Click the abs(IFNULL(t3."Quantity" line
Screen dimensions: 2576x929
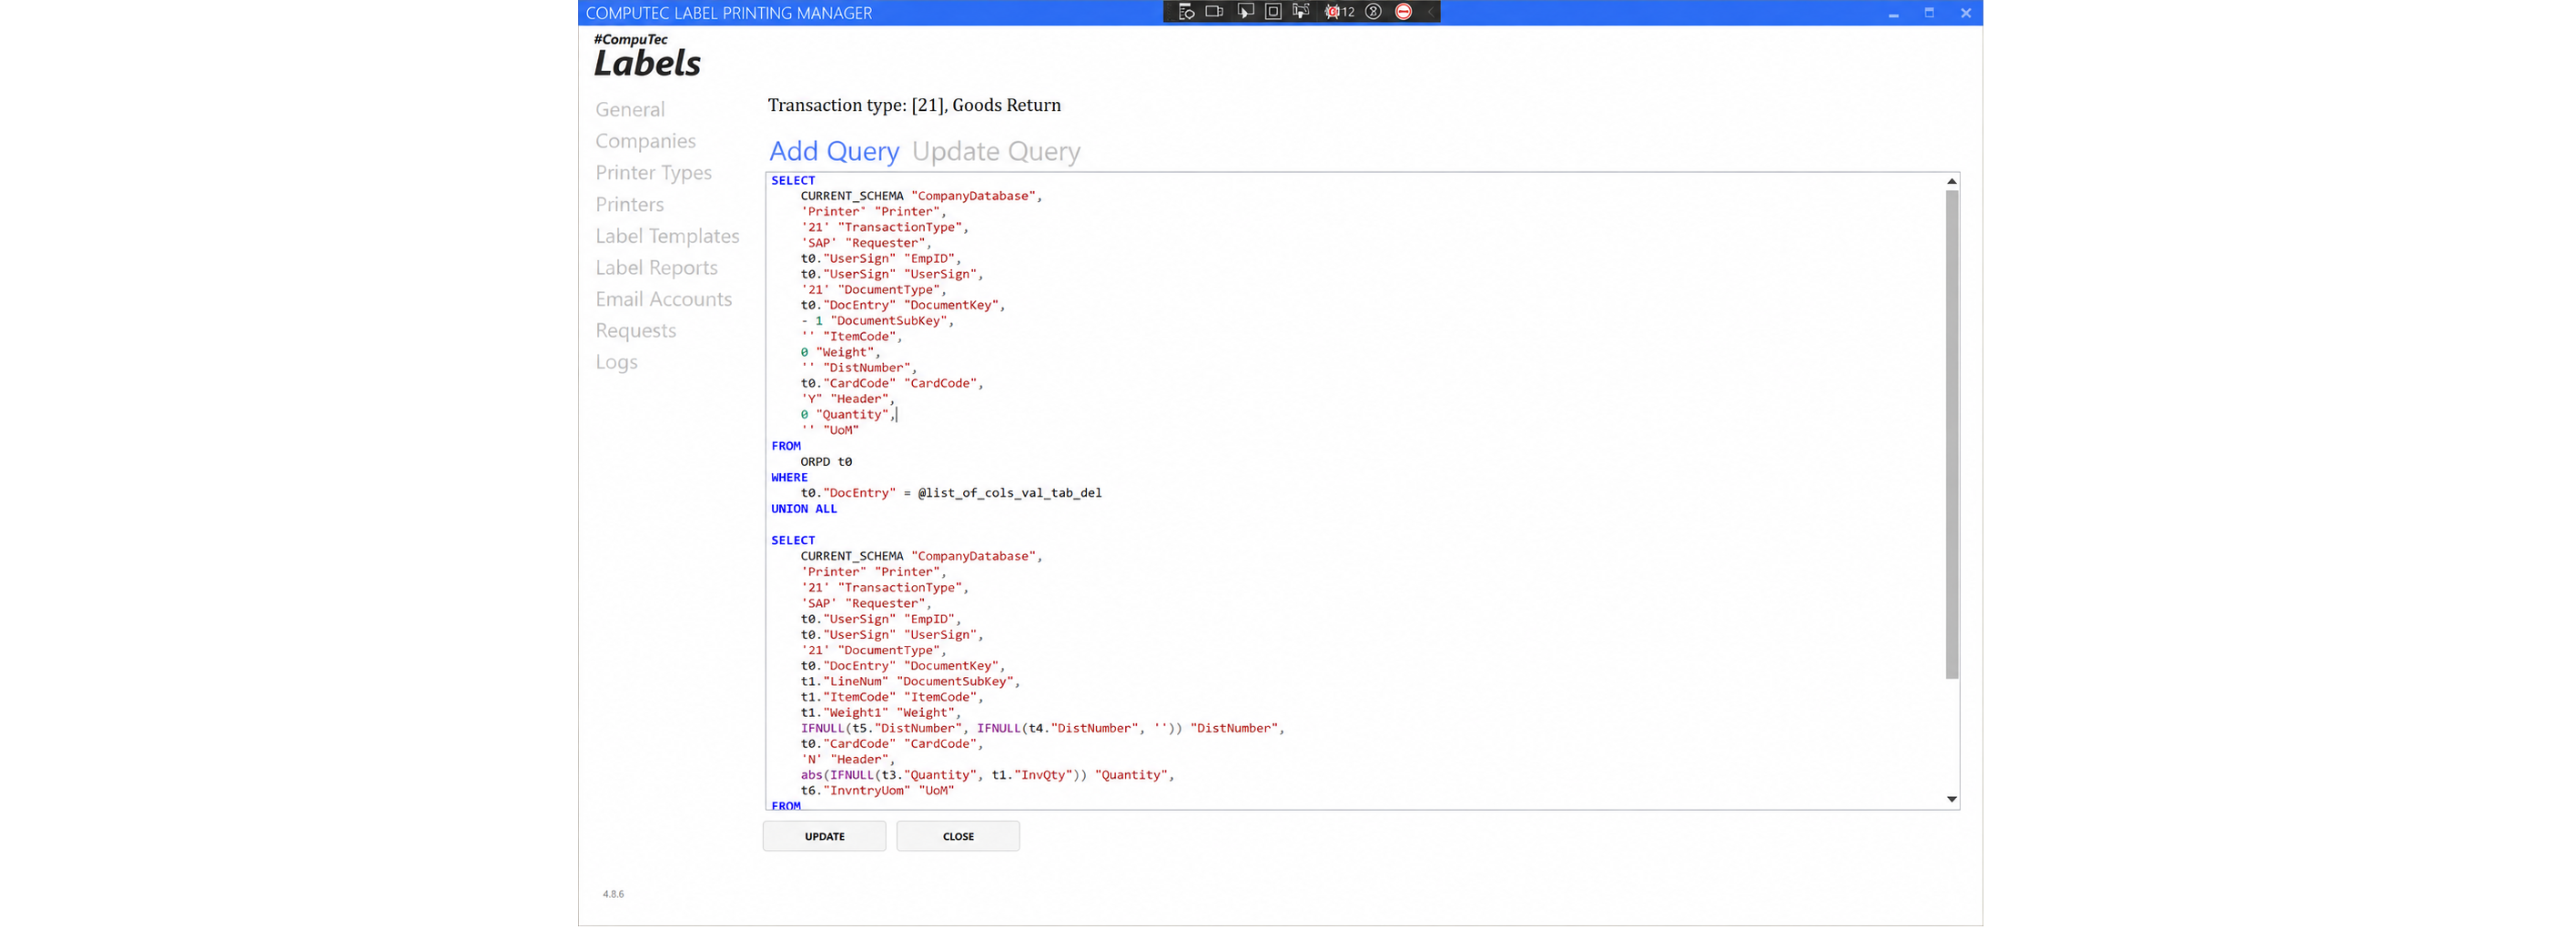pyautogui.click(x=987, y=775)
